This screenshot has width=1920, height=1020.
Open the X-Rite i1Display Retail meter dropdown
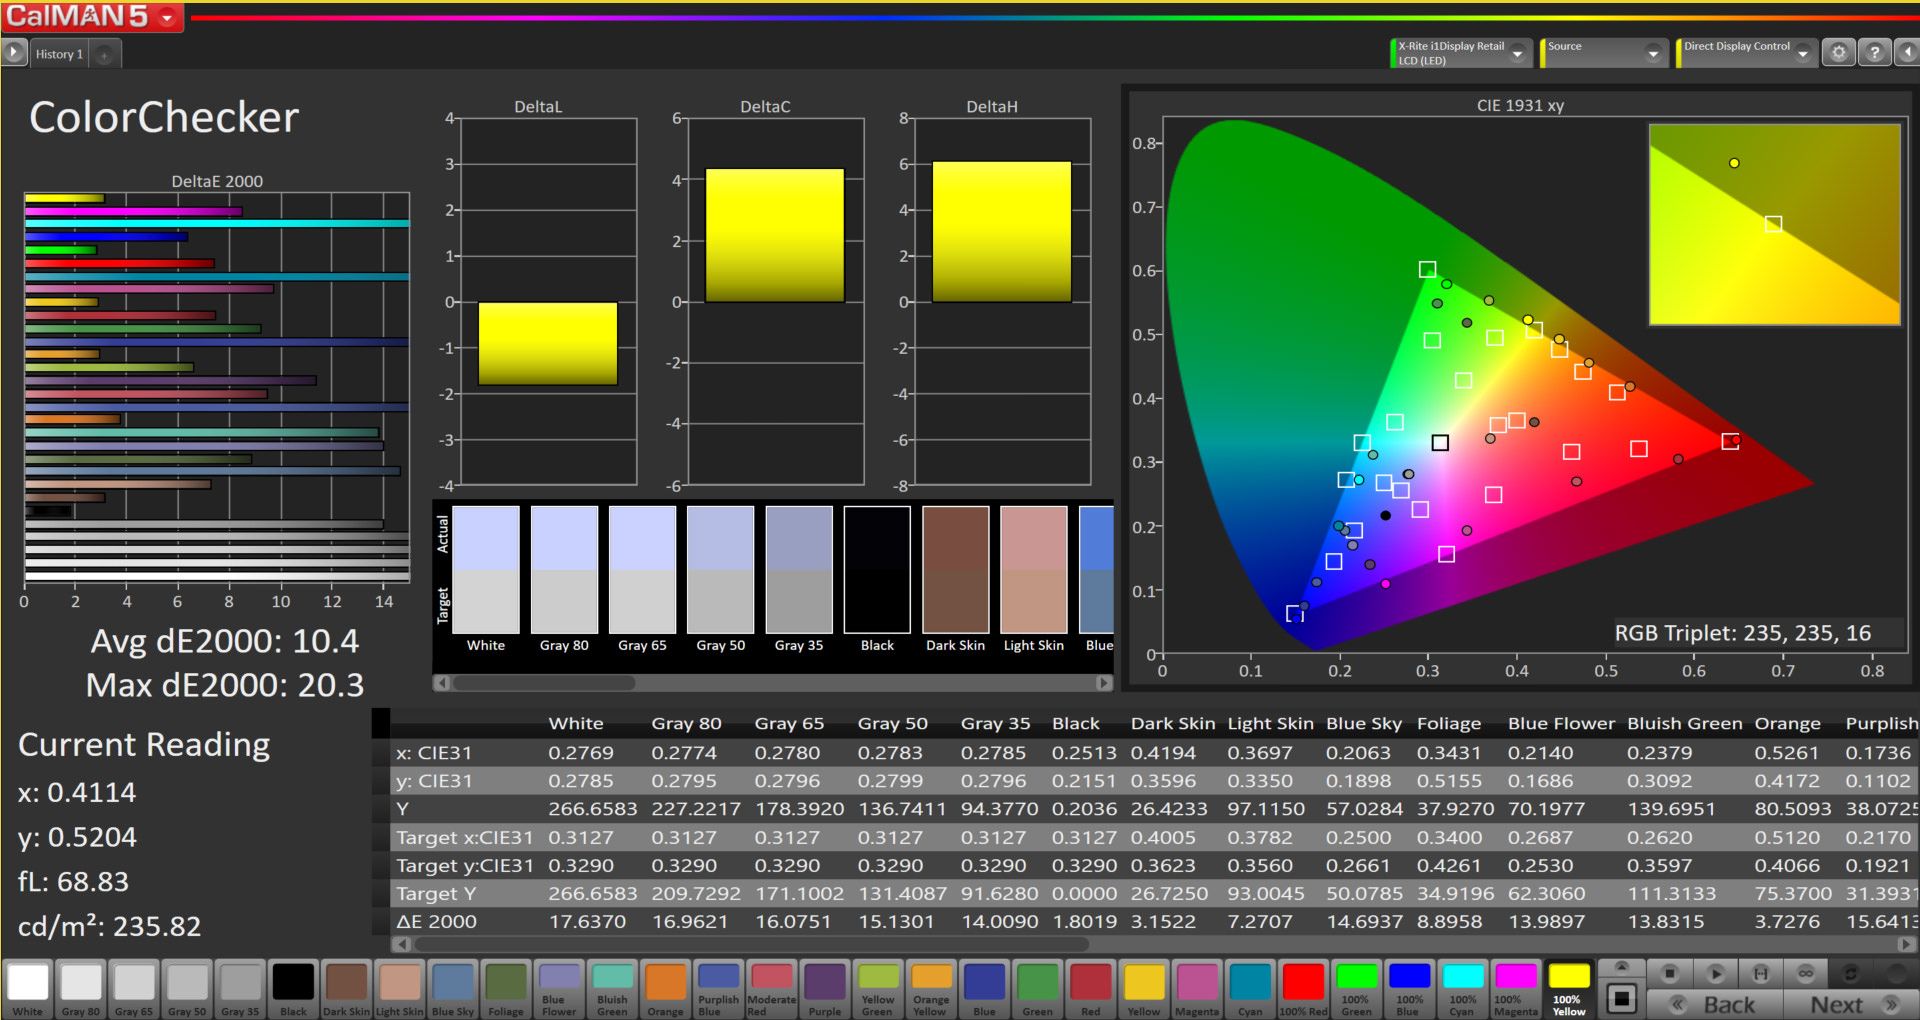click(1518, 54)
